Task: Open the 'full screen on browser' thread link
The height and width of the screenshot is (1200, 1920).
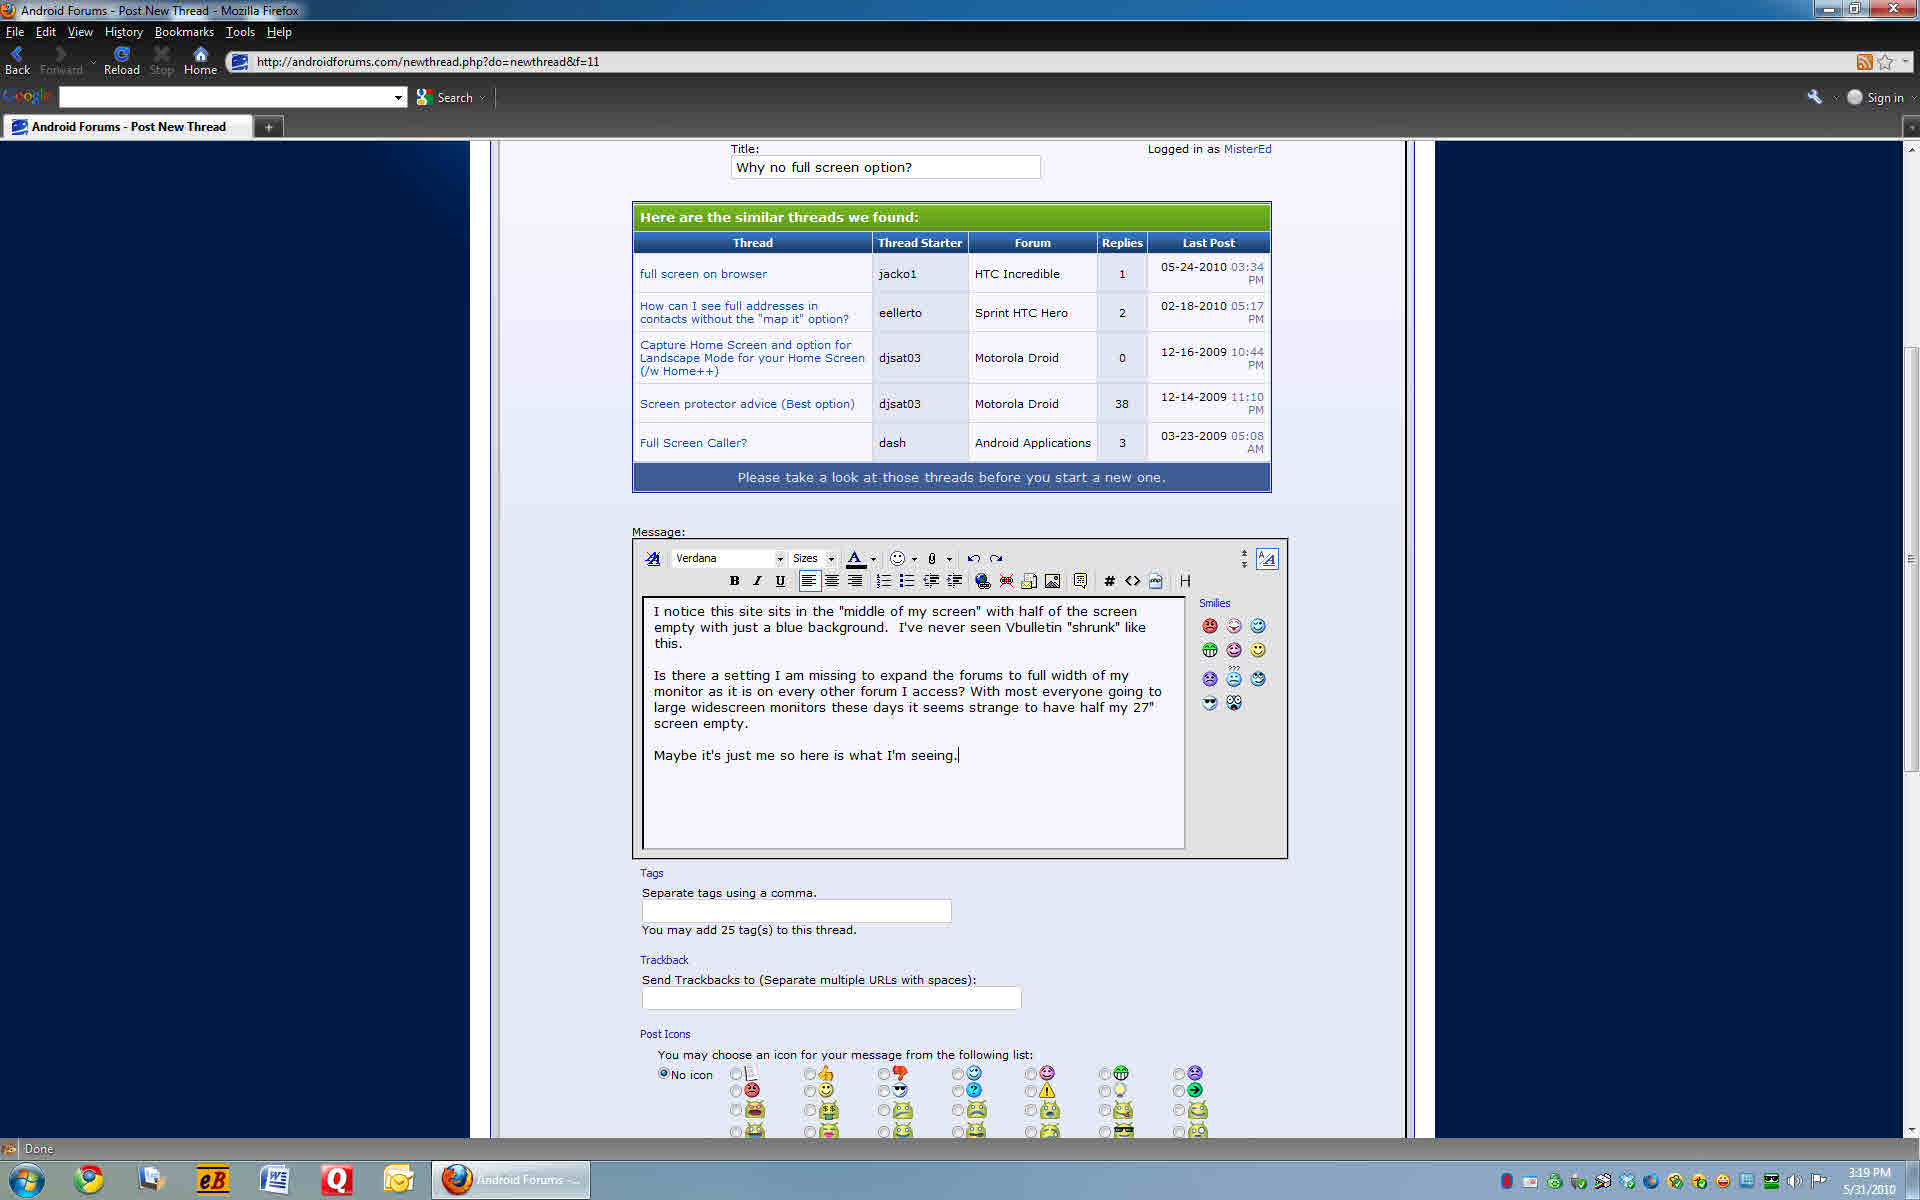Action: click(703, 274)
